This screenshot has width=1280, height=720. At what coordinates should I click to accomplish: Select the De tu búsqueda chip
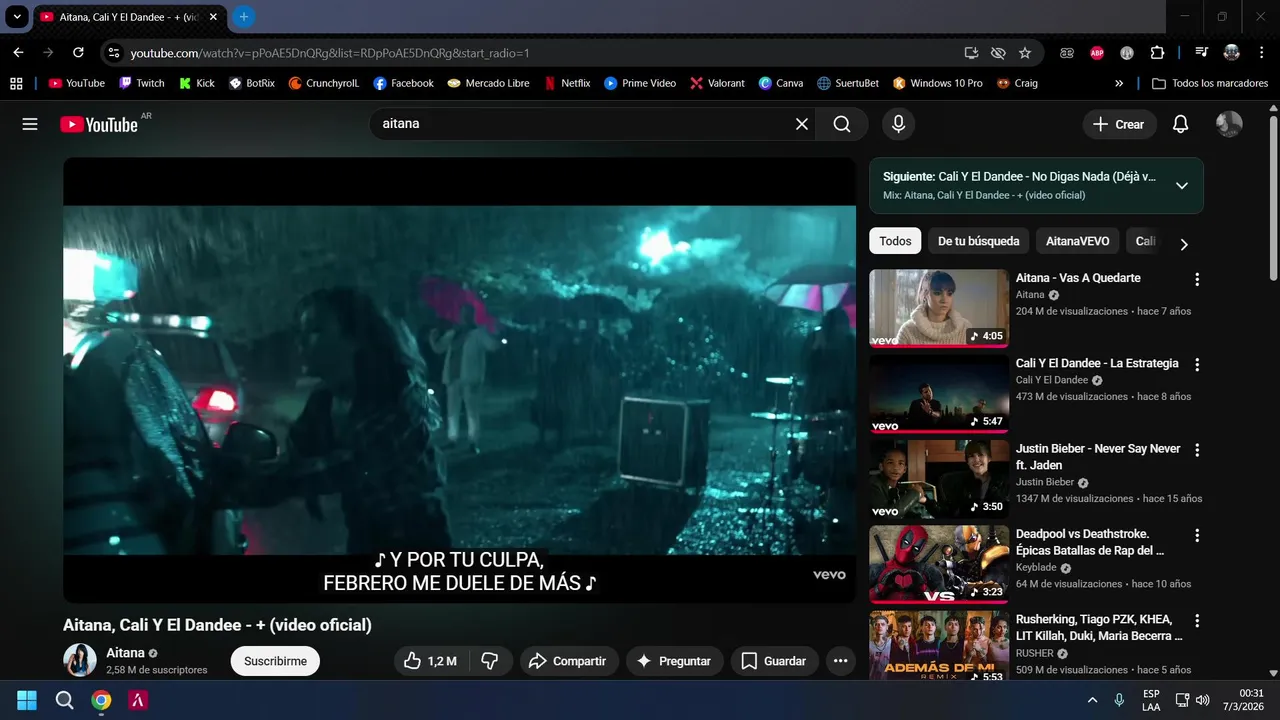click(978, 241)
